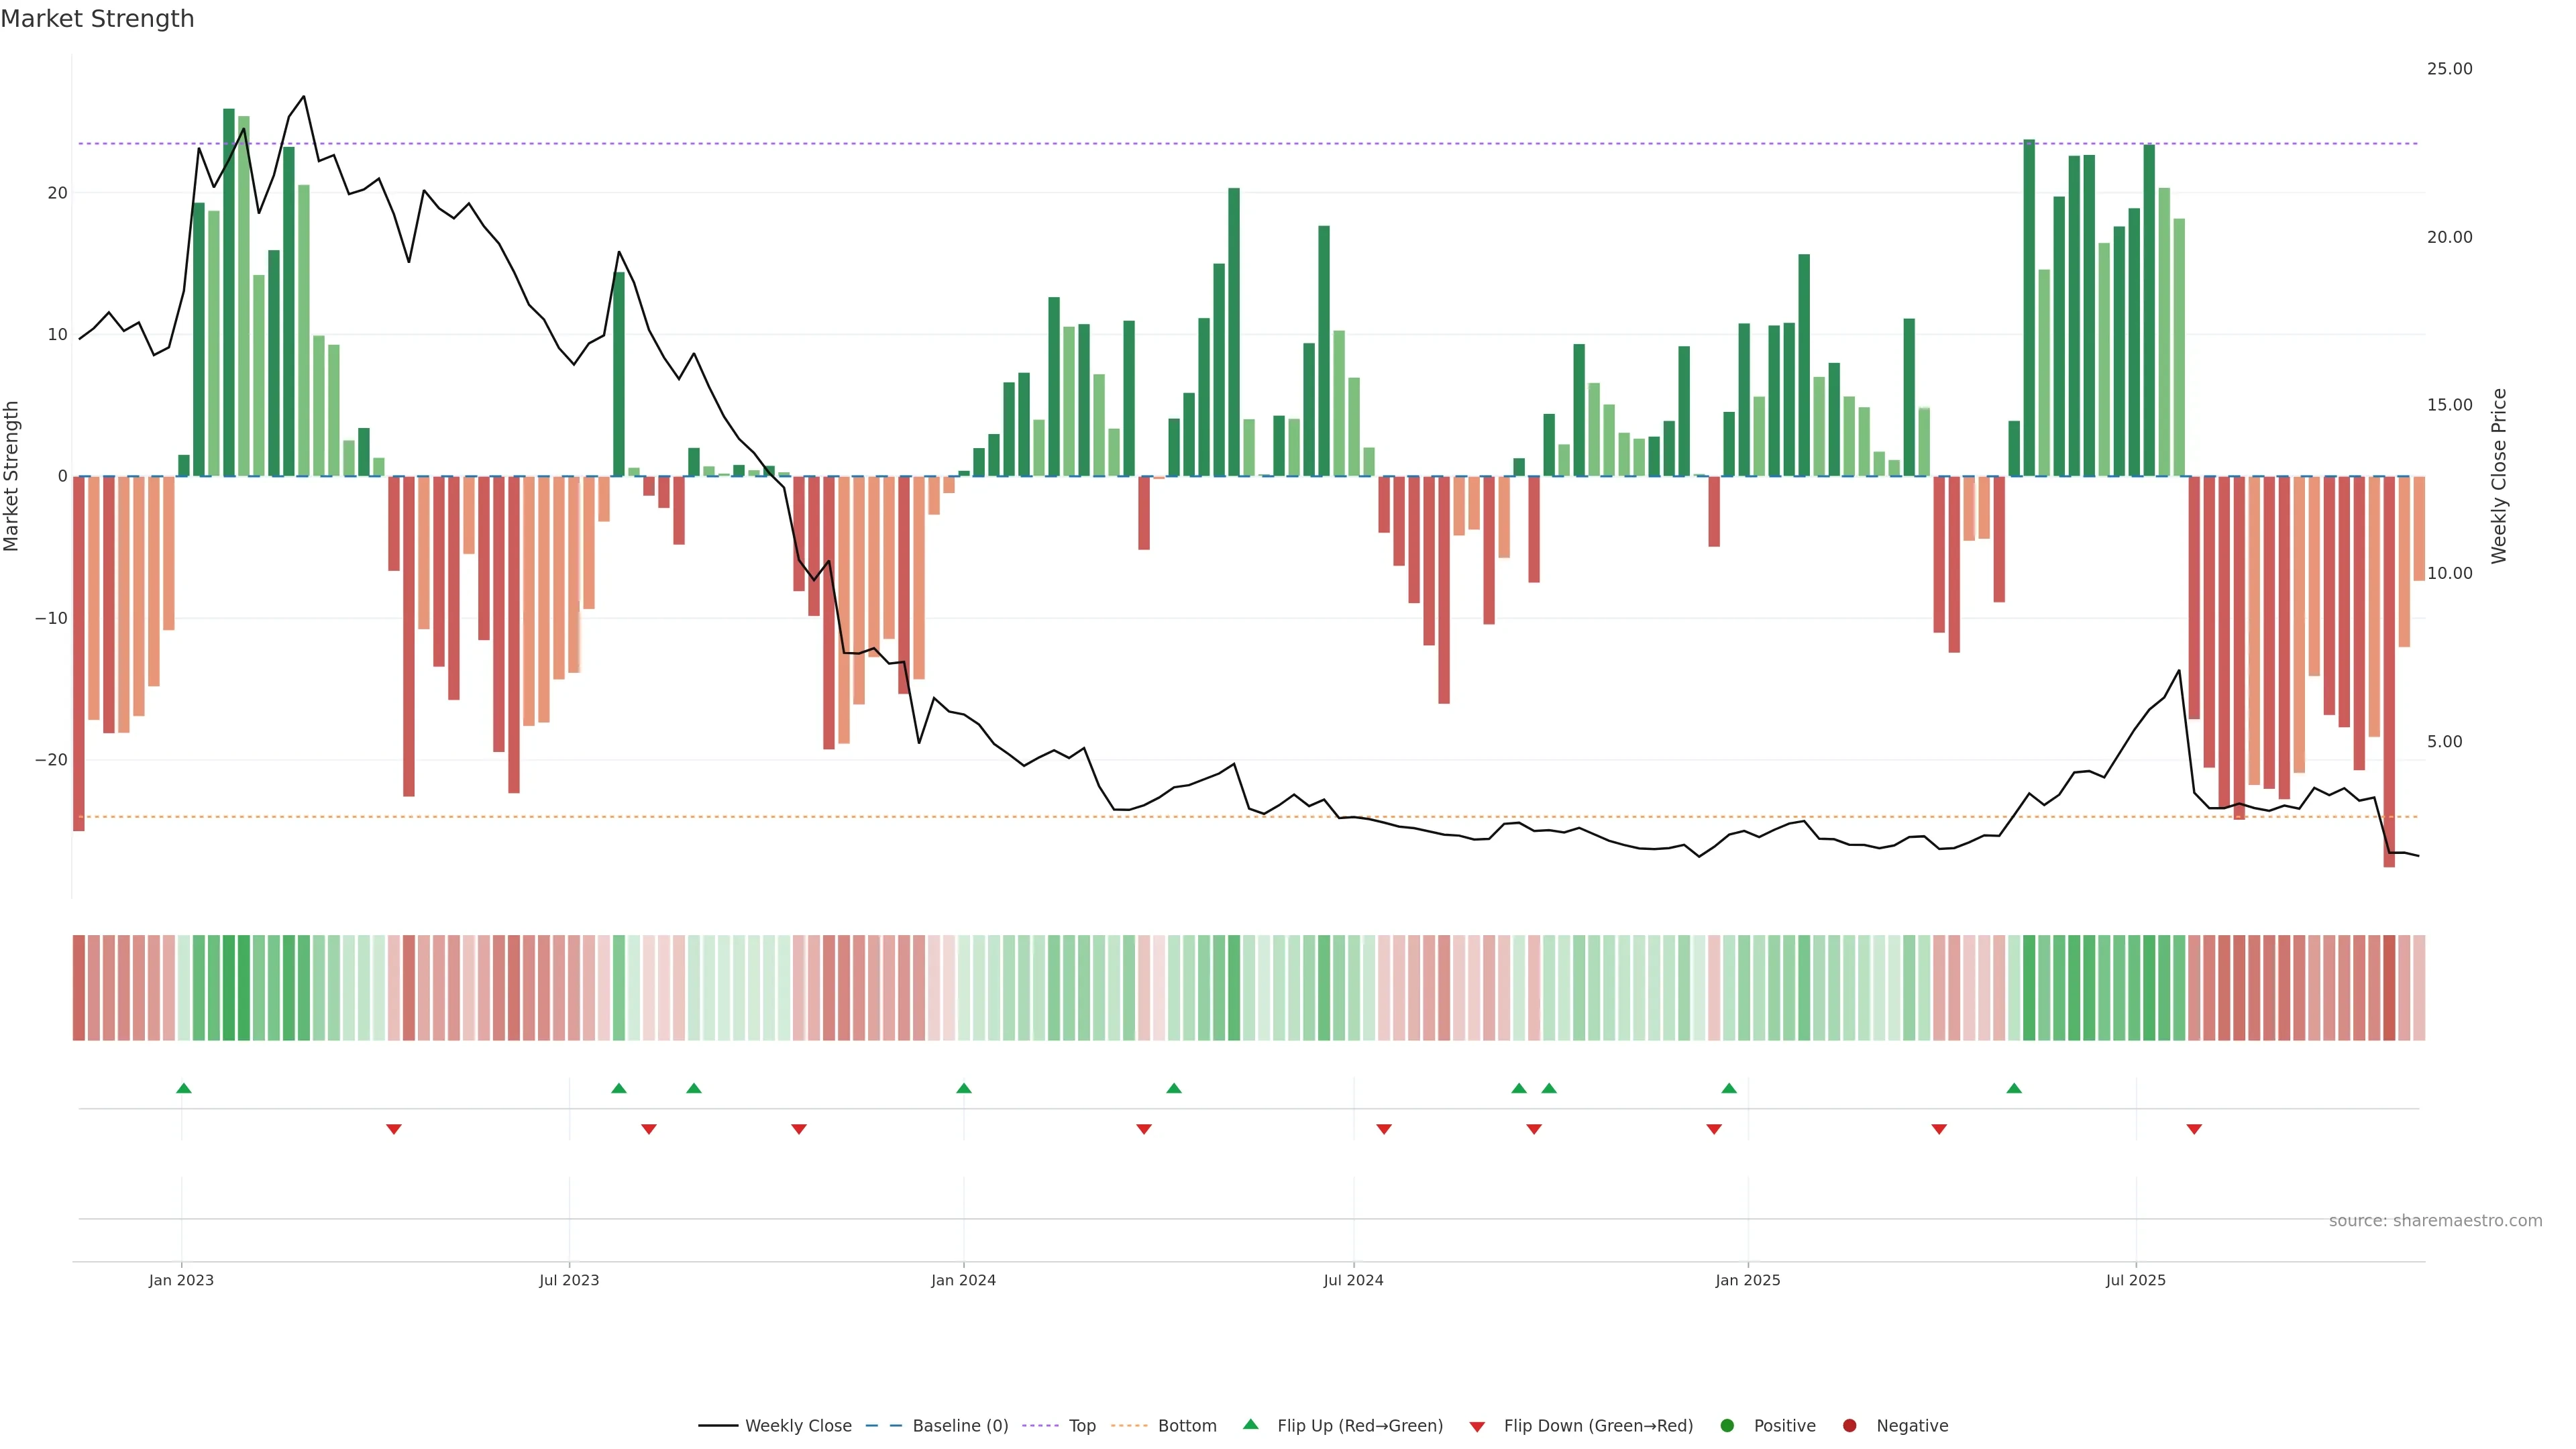Viewport: 2576px width, 1449px height.
Task: Click the first green flip-up marker near Jan 2023
Action: coord(183,1088)
